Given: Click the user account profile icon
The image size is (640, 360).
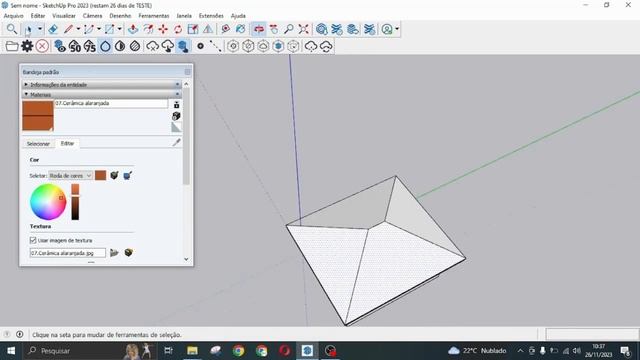Looking at the screenshot, I should (x=387, y=29).
